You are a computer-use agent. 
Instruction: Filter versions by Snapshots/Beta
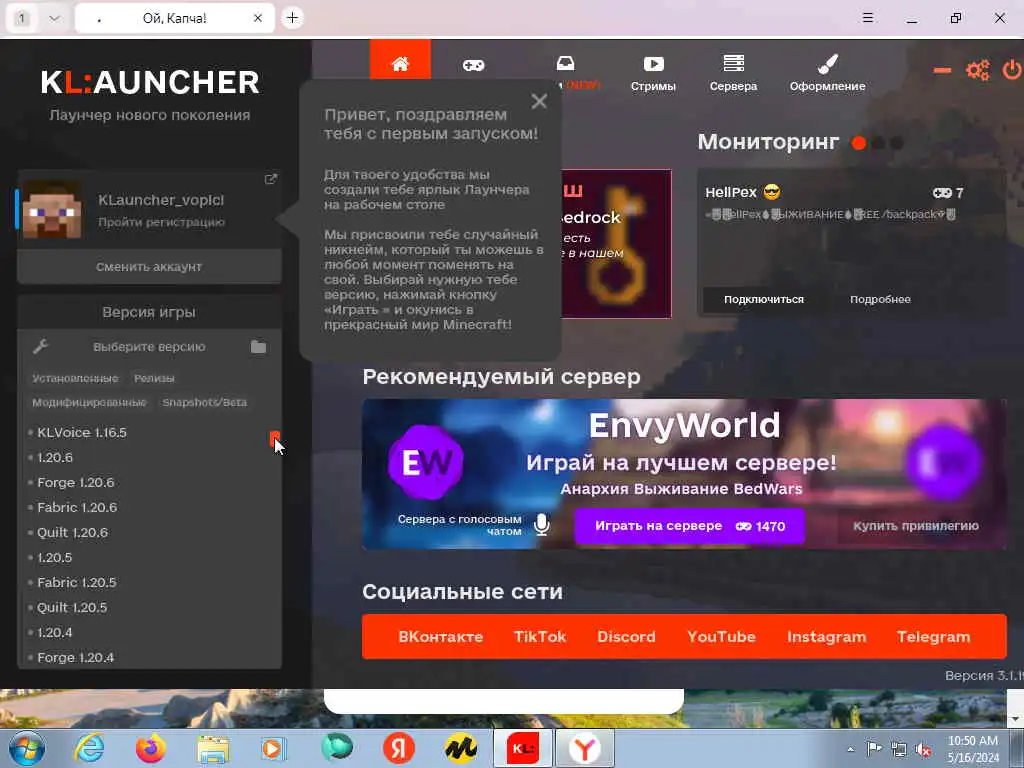(204, 402)
